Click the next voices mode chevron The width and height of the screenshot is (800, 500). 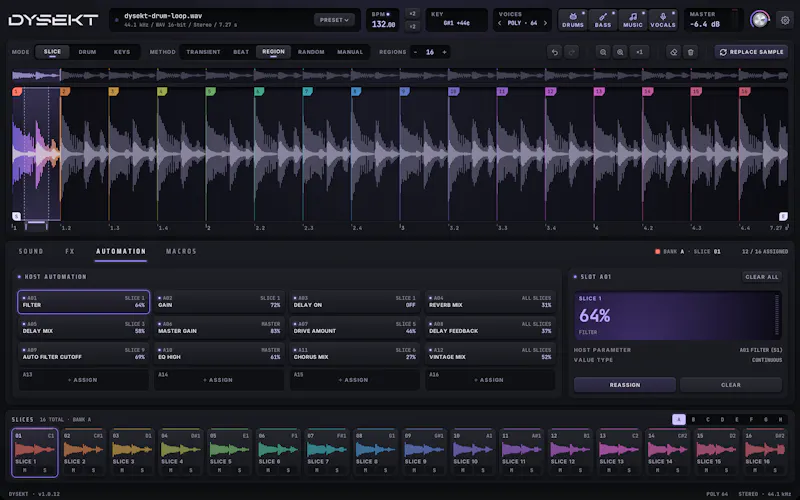pos(545,23)
